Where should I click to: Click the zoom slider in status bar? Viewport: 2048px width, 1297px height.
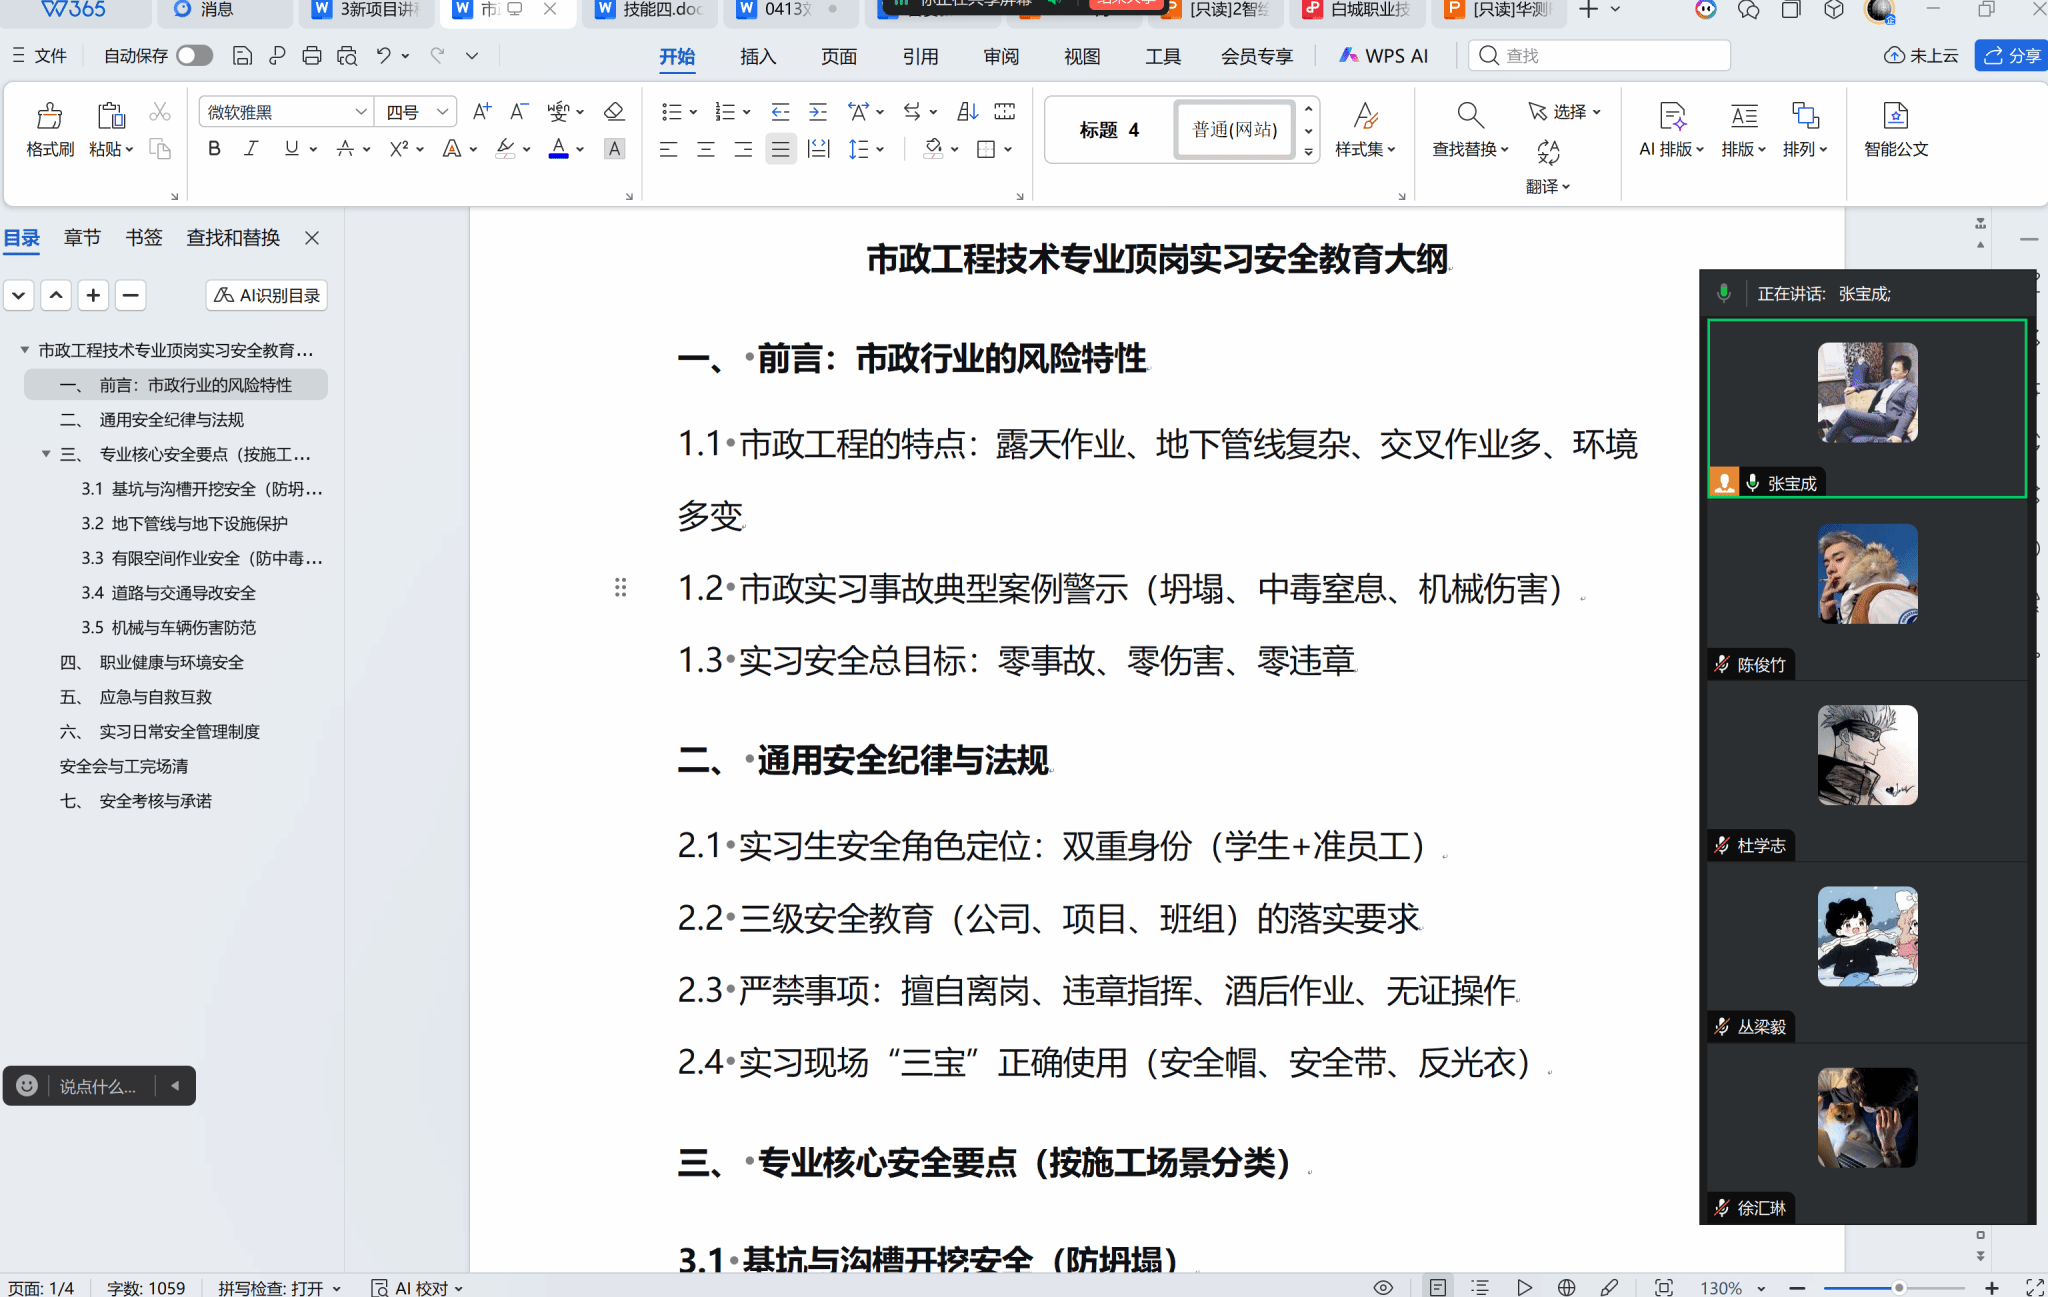(1897, 1288)
